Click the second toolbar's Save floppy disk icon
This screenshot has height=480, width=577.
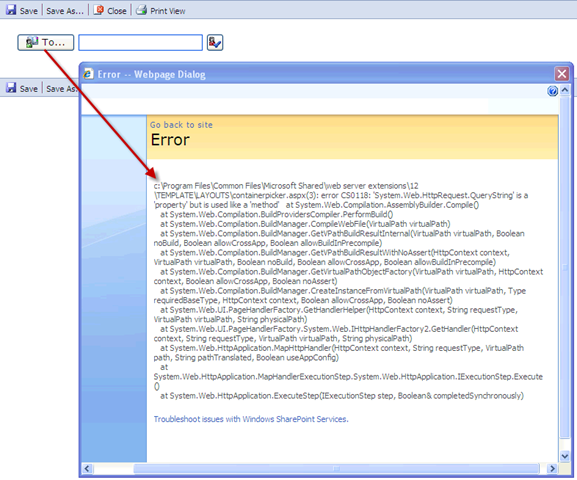pyautogui.click(x=11, y=88)
